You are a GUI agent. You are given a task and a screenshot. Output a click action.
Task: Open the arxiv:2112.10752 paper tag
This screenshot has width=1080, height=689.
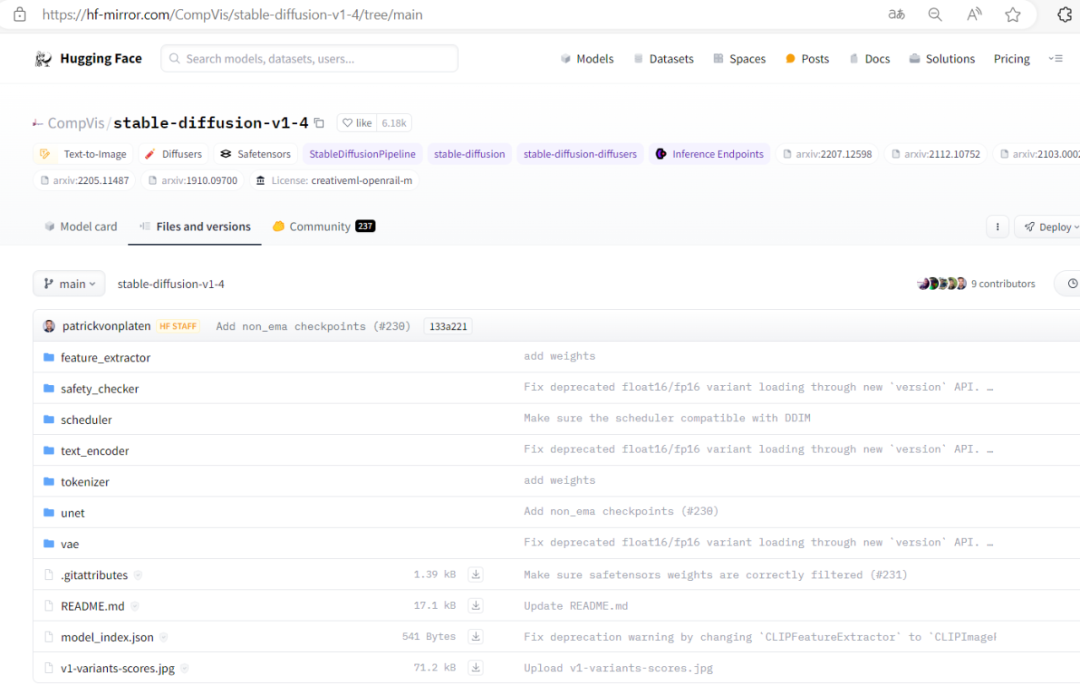click(935, 154)
